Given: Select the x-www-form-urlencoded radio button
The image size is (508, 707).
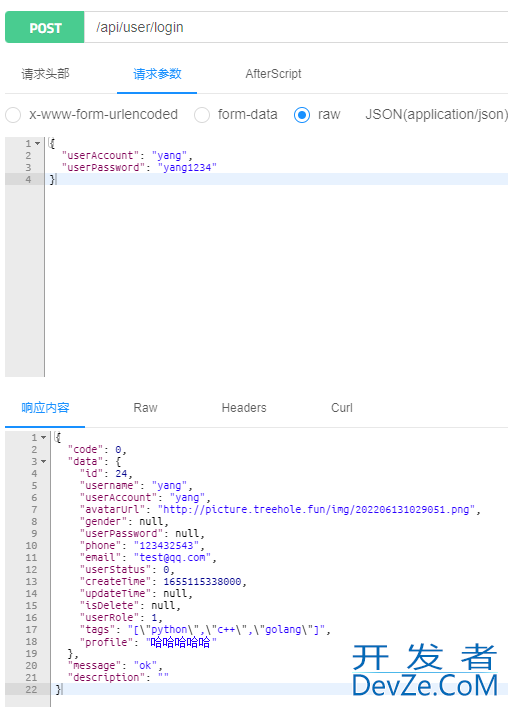Looking at the screenshot, I should (x=13, y=115).
